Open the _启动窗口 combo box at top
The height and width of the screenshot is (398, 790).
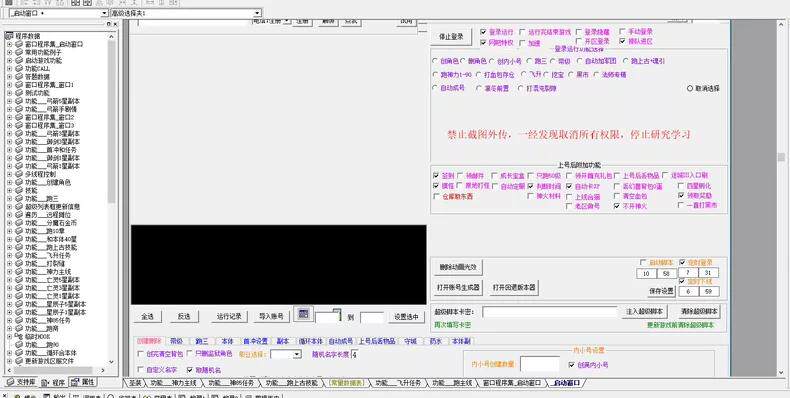pos(58,13)
